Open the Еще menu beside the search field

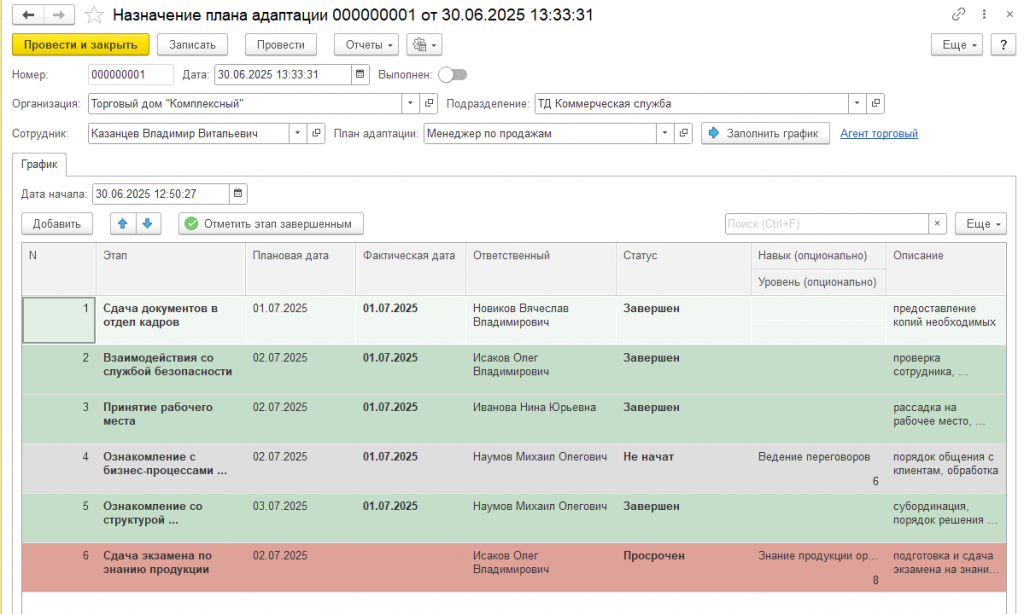pyautogui.click(x=981, y=224)
